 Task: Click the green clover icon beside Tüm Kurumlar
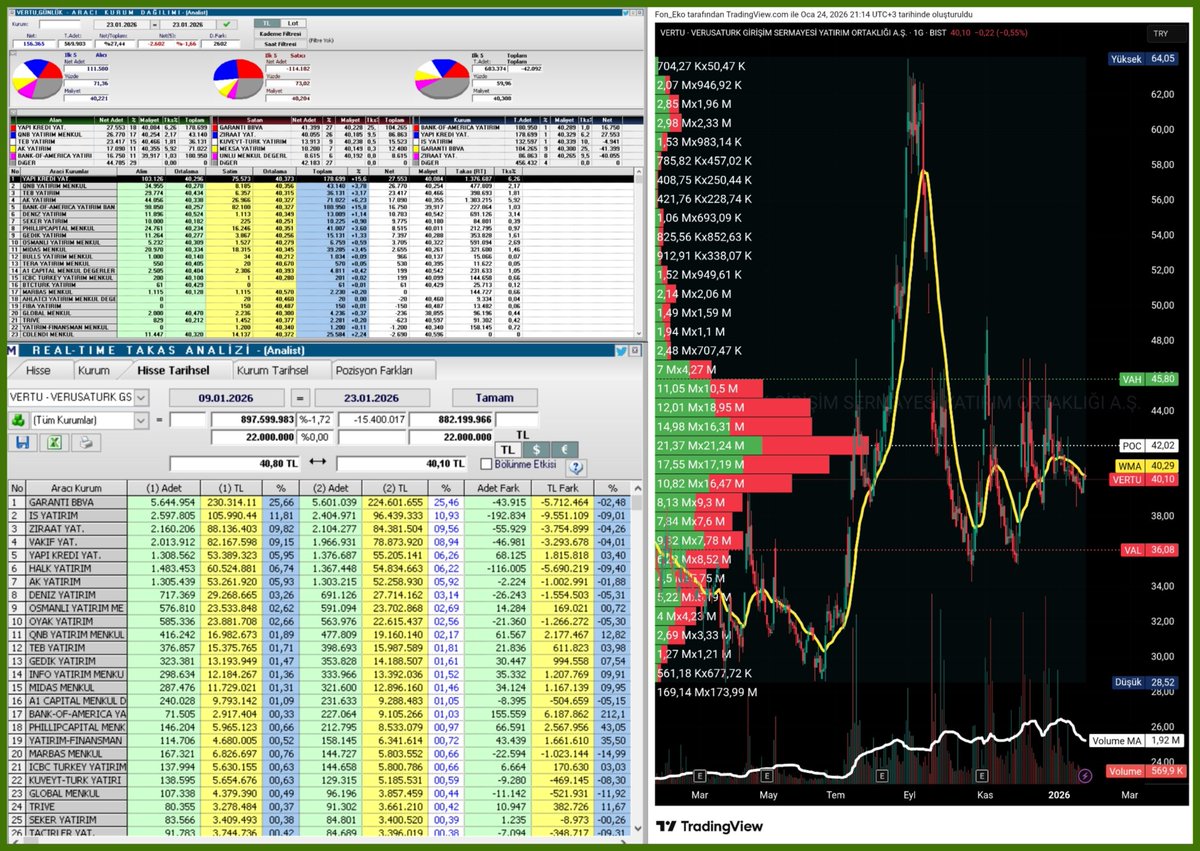click(x=18, y=420)
